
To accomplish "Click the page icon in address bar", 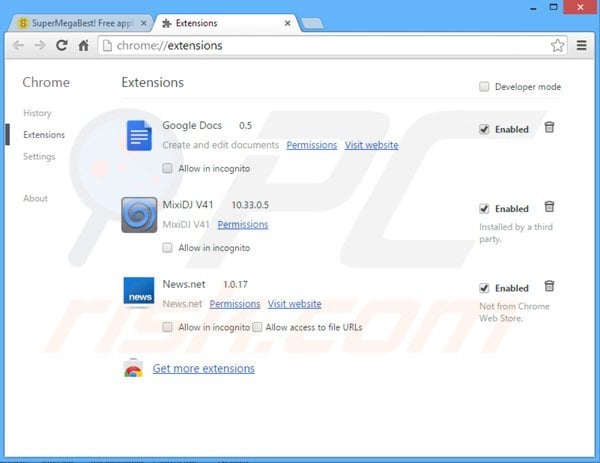I will coord(108,46).
